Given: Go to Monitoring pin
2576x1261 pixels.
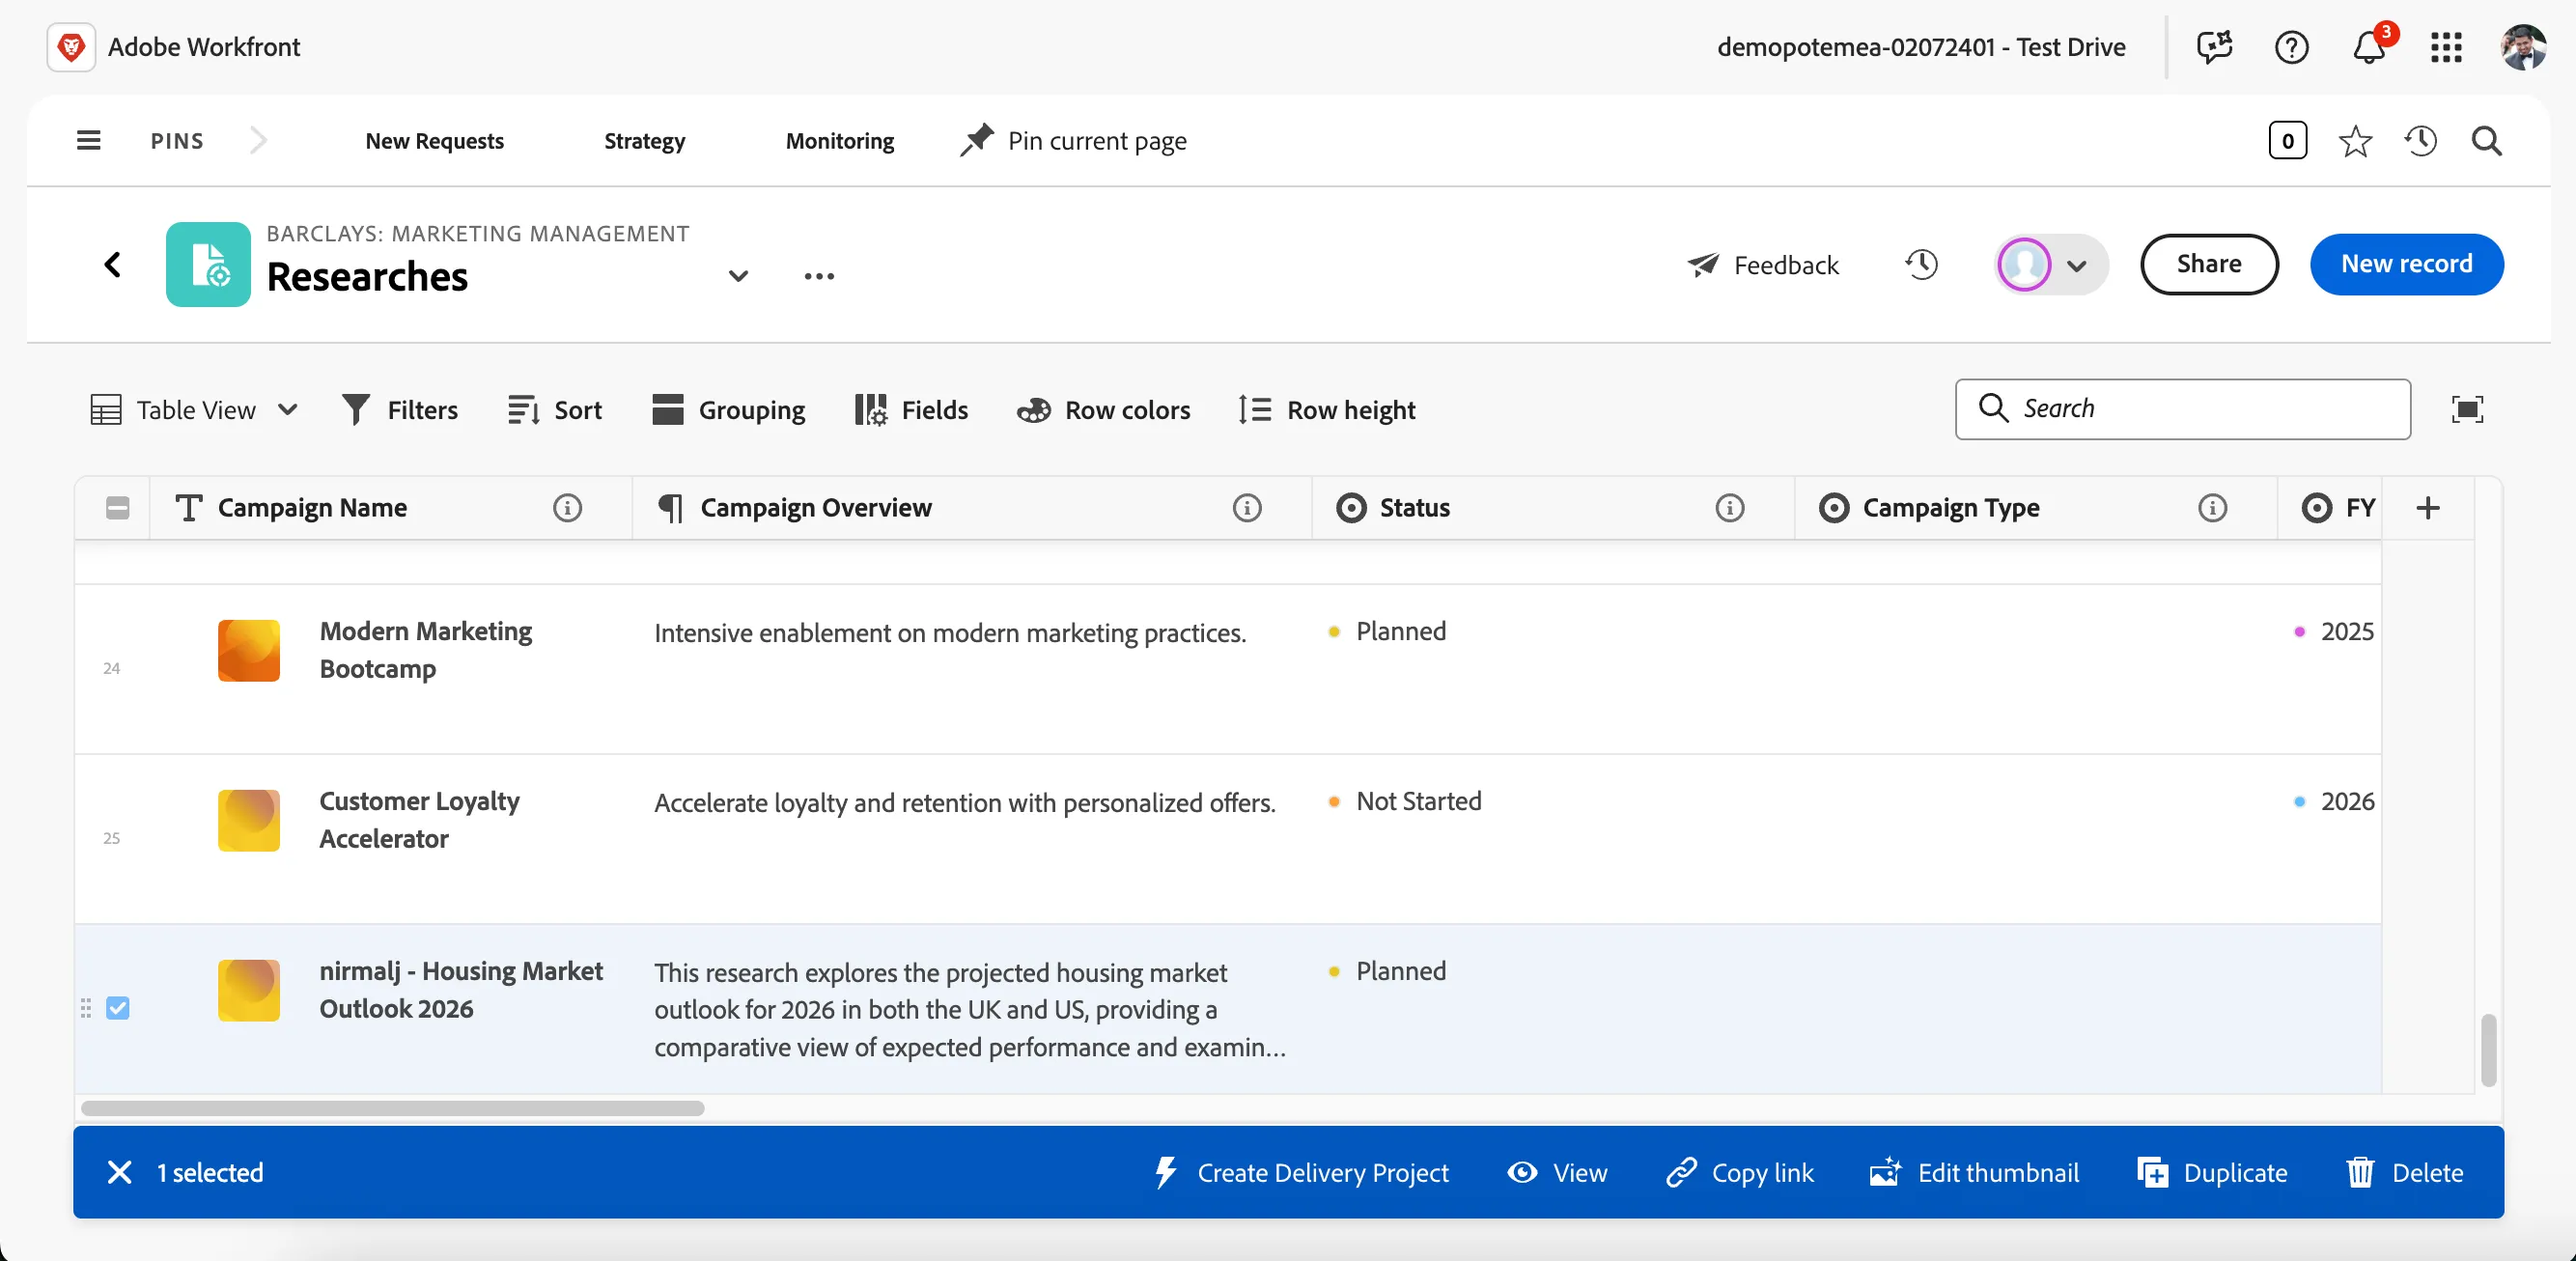Looking at the screenshot, I should click(840, 141).
